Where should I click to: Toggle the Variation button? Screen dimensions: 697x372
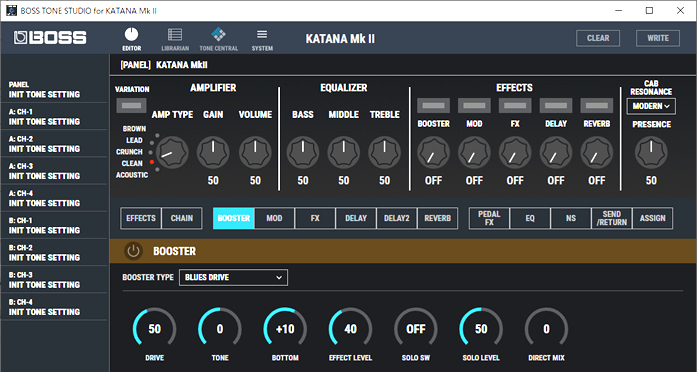(x=132, y=105)
